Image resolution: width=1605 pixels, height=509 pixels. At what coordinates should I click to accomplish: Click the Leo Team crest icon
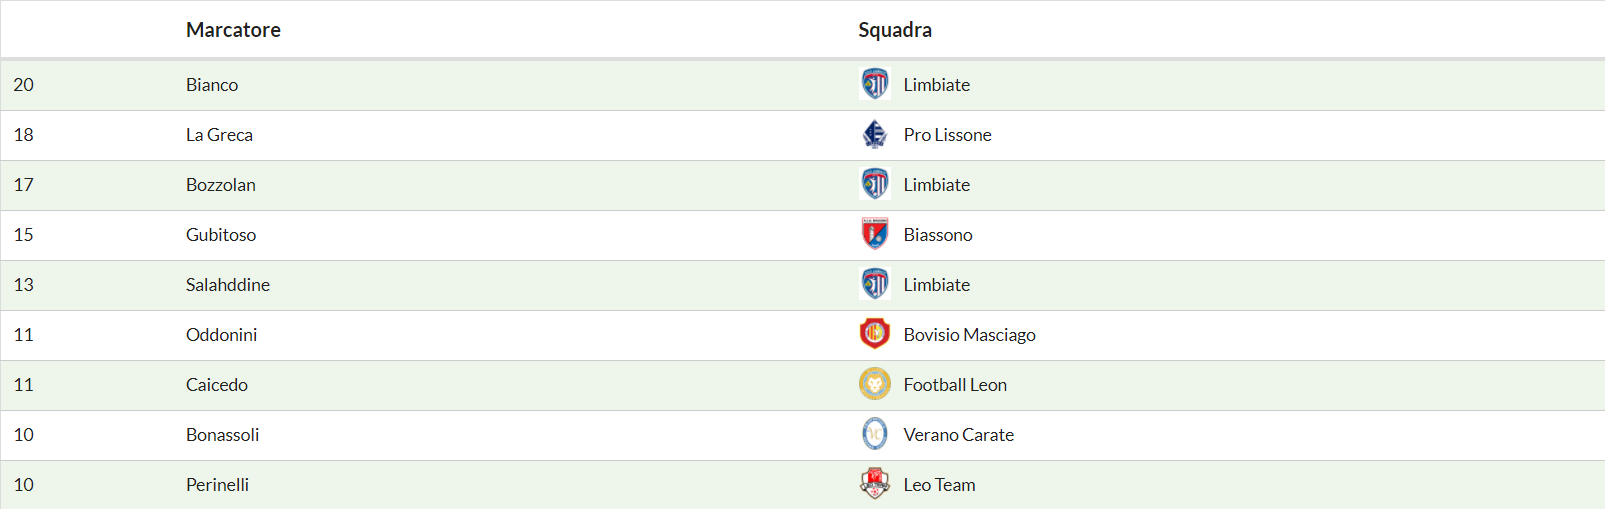coord(875,484)
